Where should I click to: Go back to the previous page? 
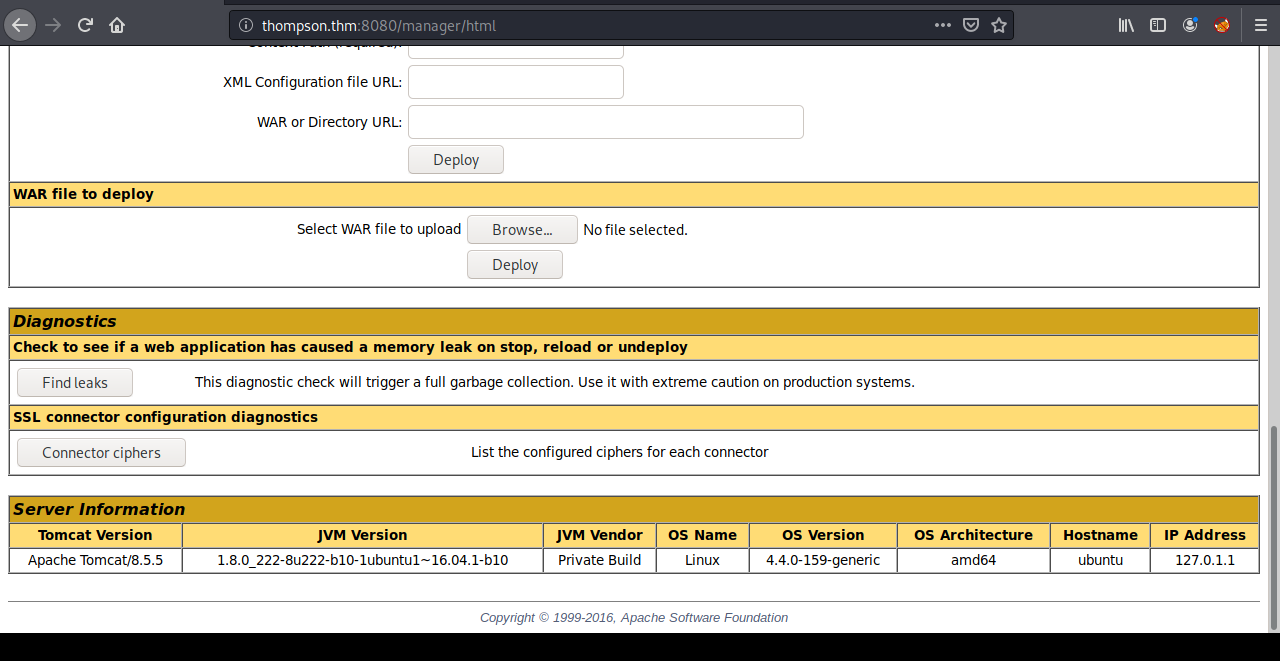pyautogui.click(x=20, y=25)
